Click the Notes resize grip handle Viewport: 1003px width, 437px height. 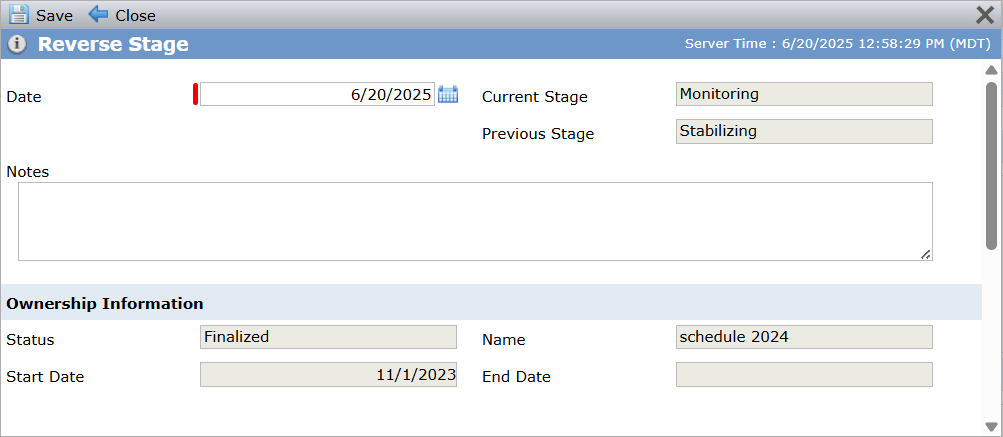point(925,254)
